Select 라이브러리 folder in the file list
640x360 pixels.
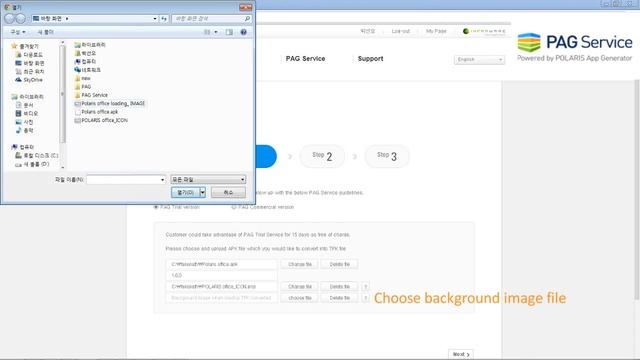[x=90, y=45]
